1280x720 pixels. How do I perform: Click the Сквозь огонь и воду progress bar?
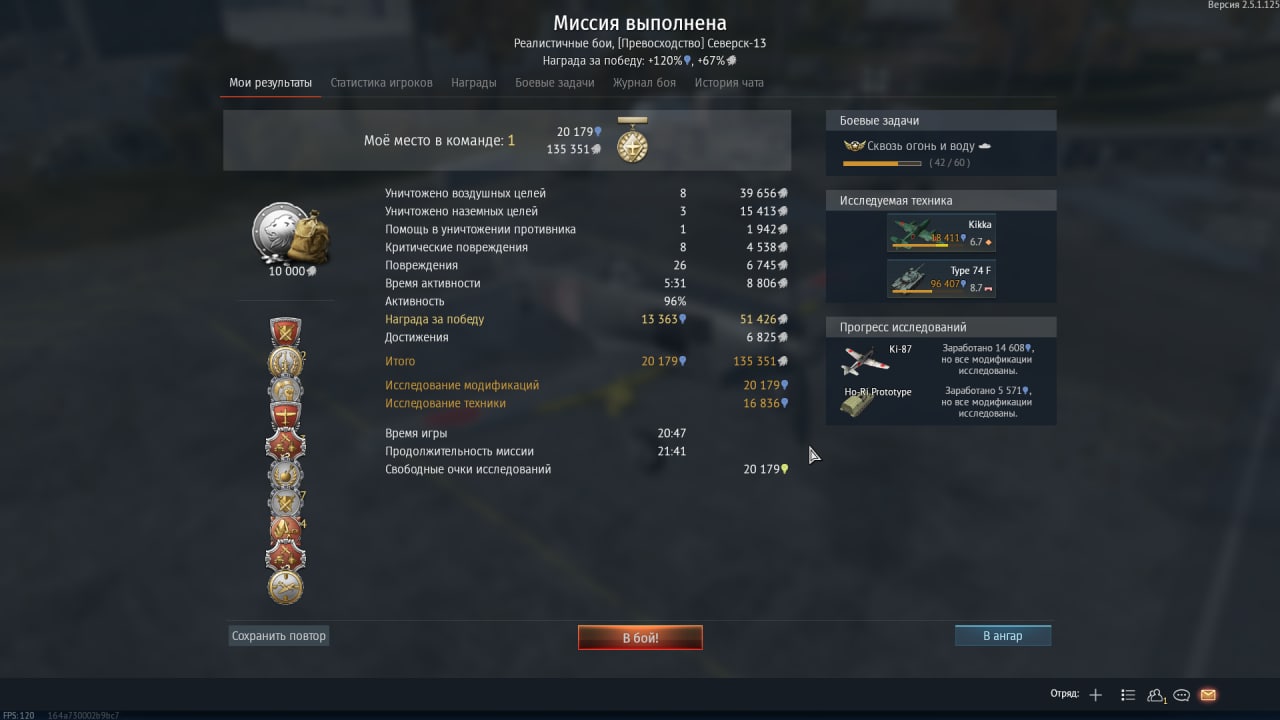coord(882,163)
